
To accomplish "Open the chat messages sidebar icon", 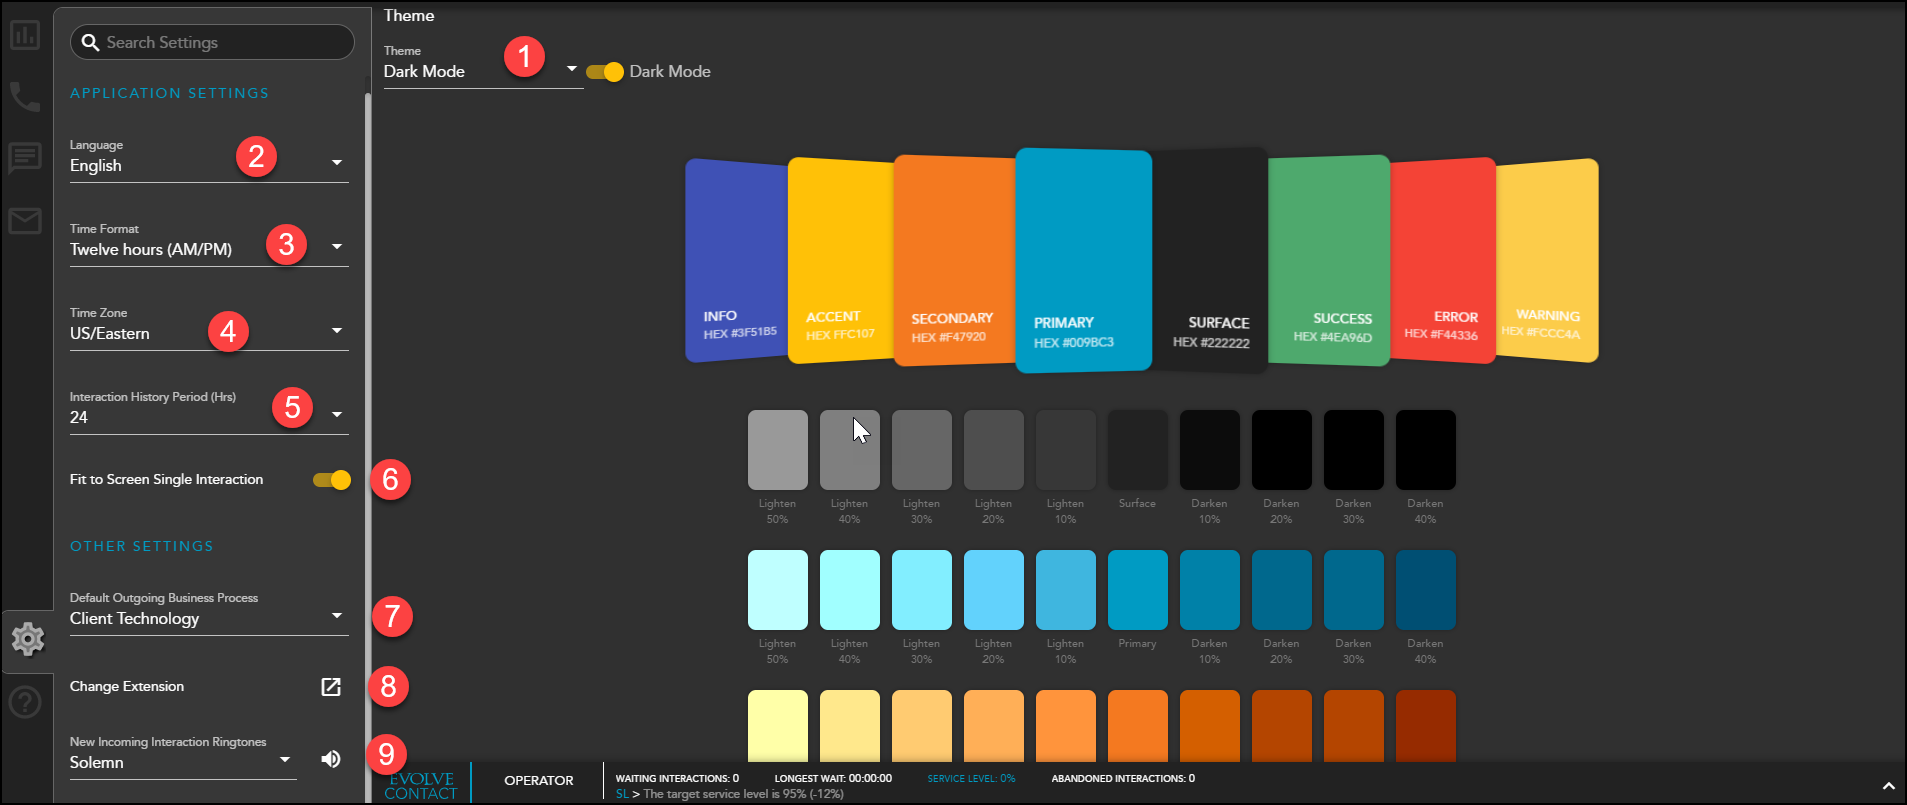I will (x=25, y=158).
